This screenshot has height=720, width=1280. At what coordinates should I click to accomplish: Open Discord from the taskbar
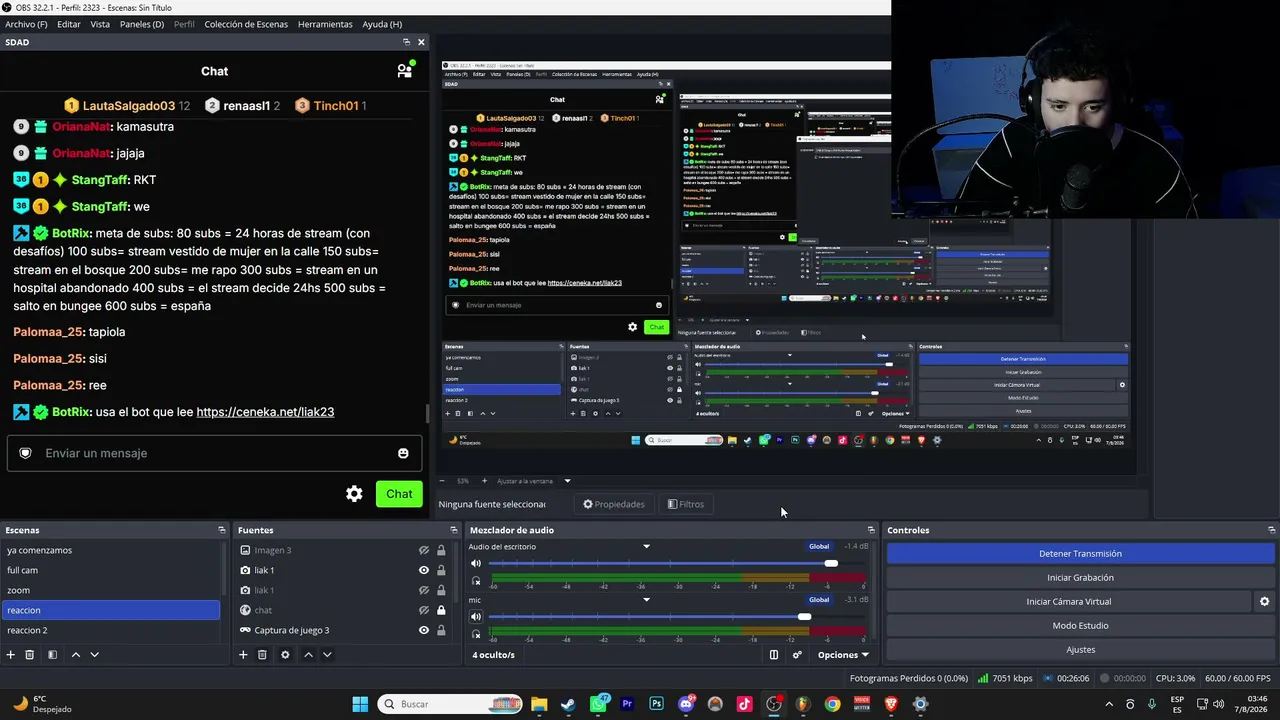(x=686, y=704)
